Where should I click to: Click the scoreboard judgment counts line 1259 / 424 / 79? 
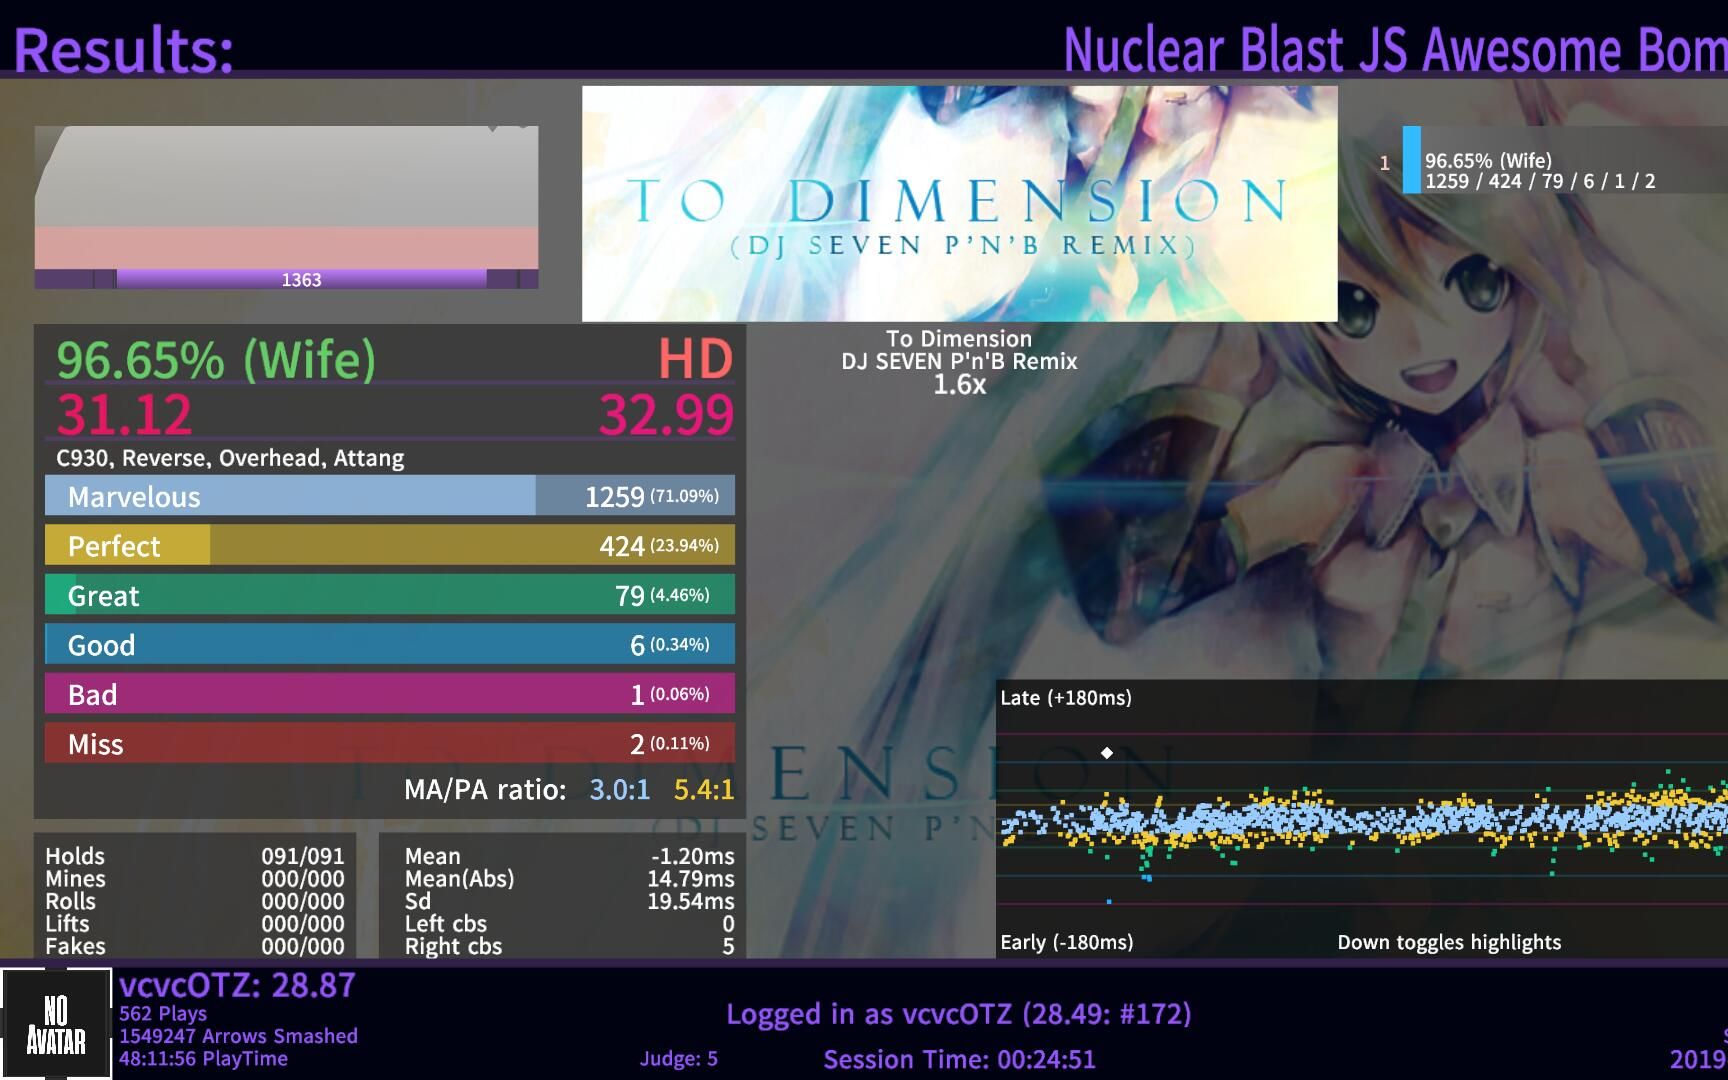point(1540,181)
